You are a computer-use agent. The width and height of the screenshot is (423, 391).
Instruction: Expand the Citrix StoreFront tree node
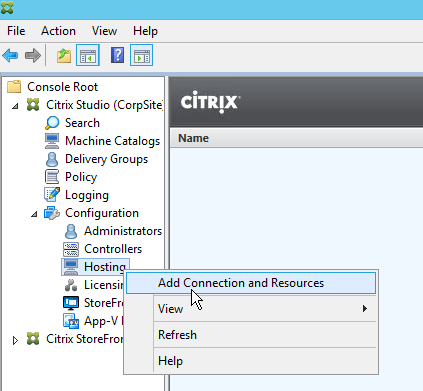click(15, 340)
